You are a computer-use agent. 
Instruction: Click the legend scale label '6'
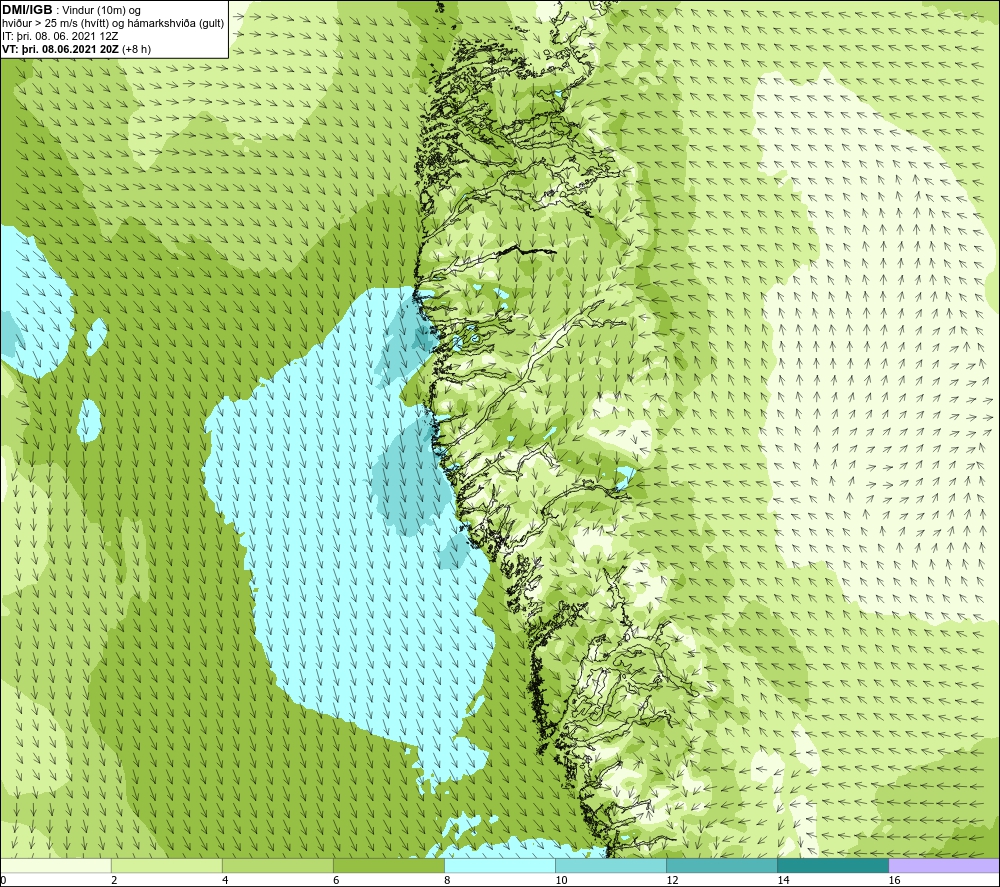pos(336,880)
